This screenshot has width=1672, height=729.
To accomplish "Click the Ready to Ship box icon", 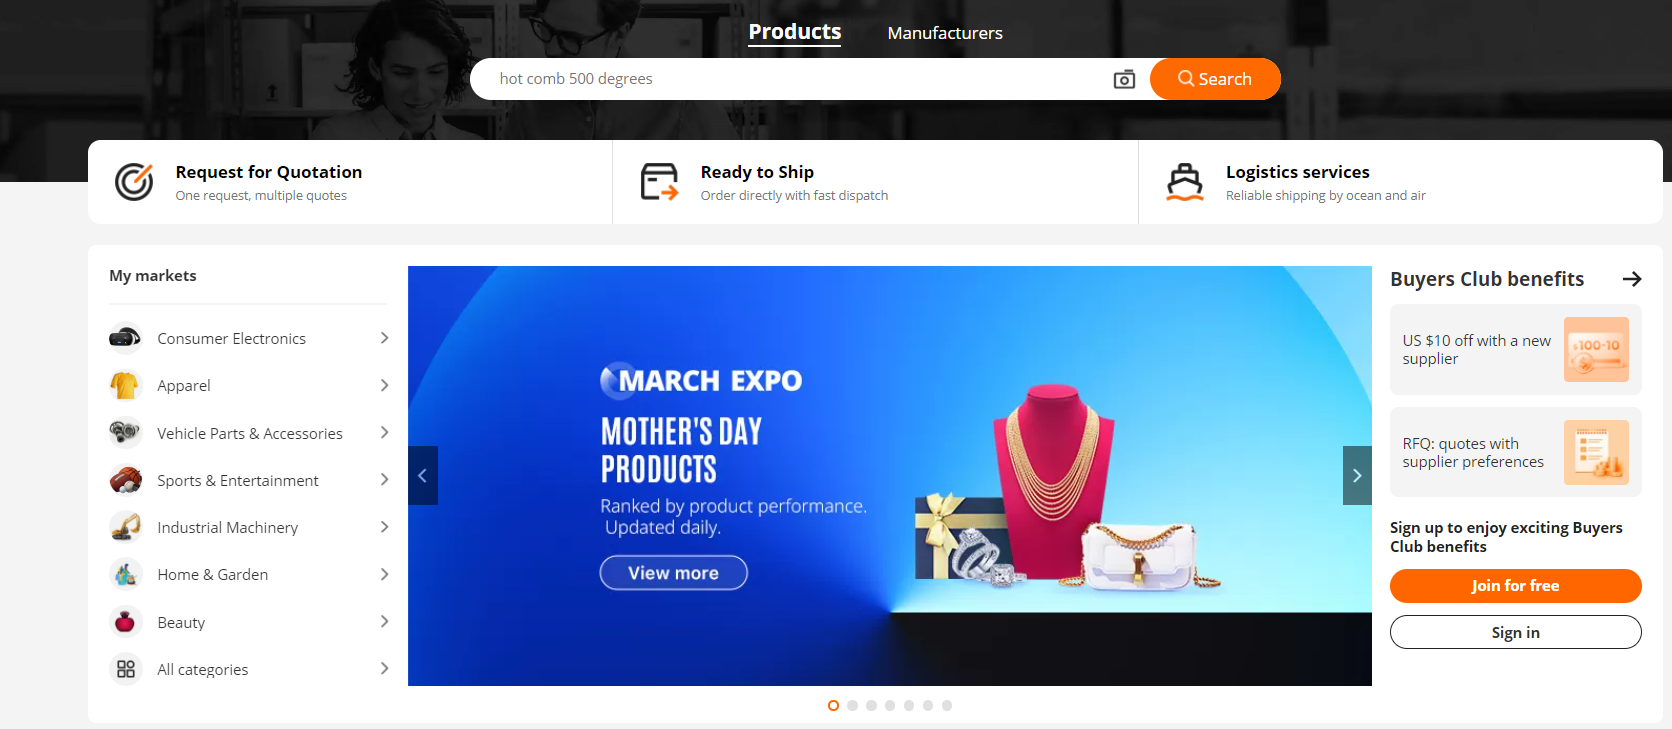I will (660, 182).
